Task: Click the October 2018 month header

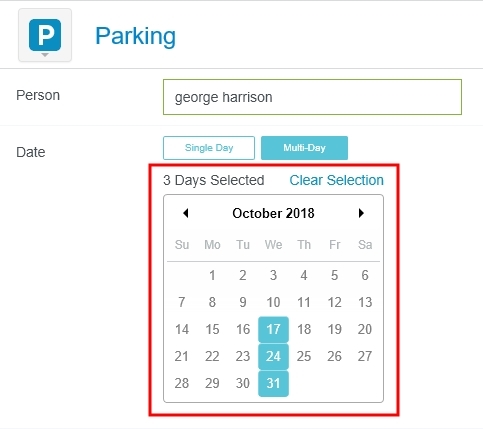Action: pyautogui.click(x=273, y=213)
